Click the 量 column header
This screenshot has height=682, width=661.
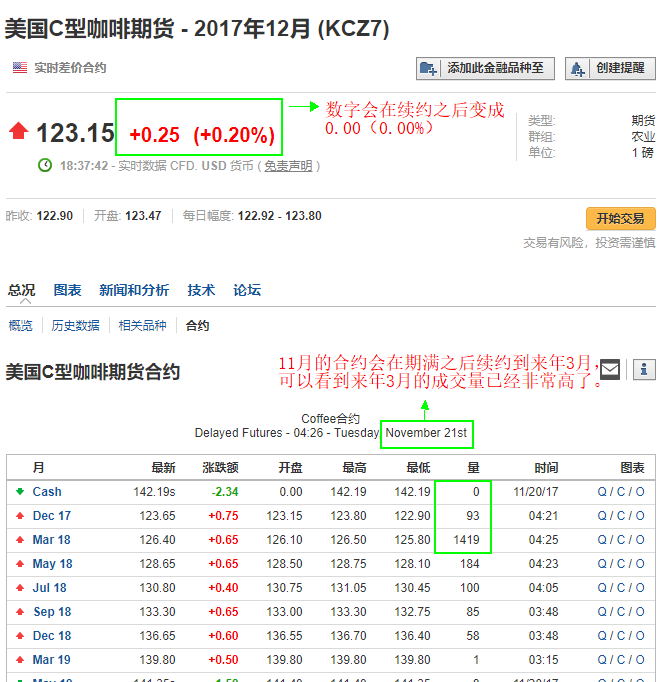point(473,468)
